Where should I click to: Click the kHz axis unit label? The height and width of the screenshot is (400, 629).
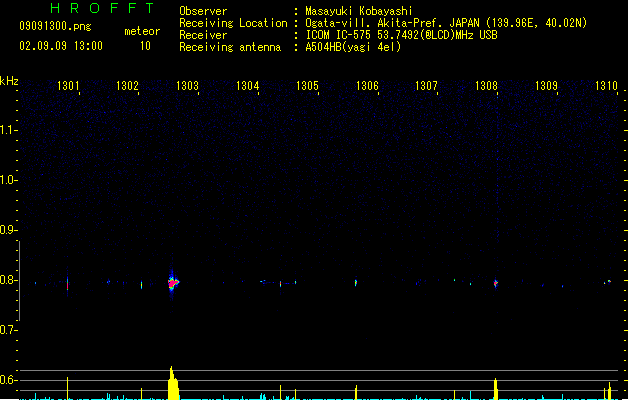(9, 81)
